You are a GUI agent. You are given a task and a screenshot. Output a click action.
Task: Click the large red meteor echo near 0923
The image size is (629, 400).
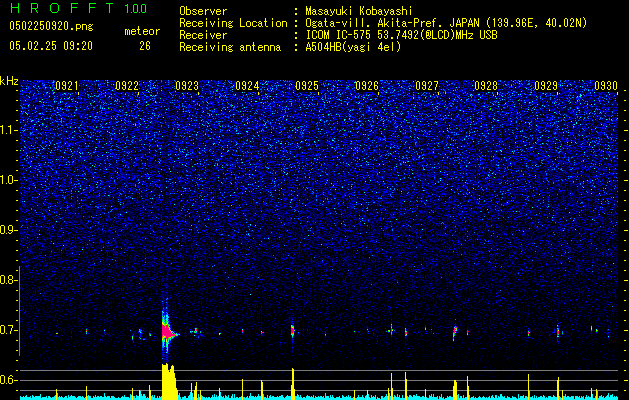[168, 332]
